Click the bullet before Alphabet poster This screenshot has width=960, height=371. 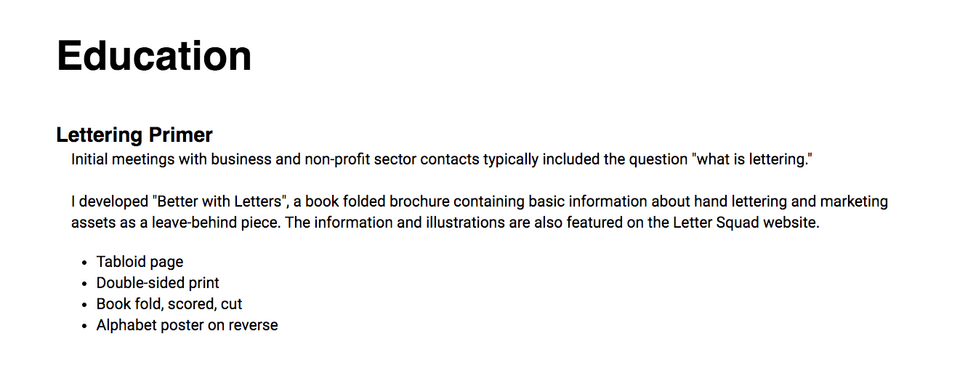point(84,326)
